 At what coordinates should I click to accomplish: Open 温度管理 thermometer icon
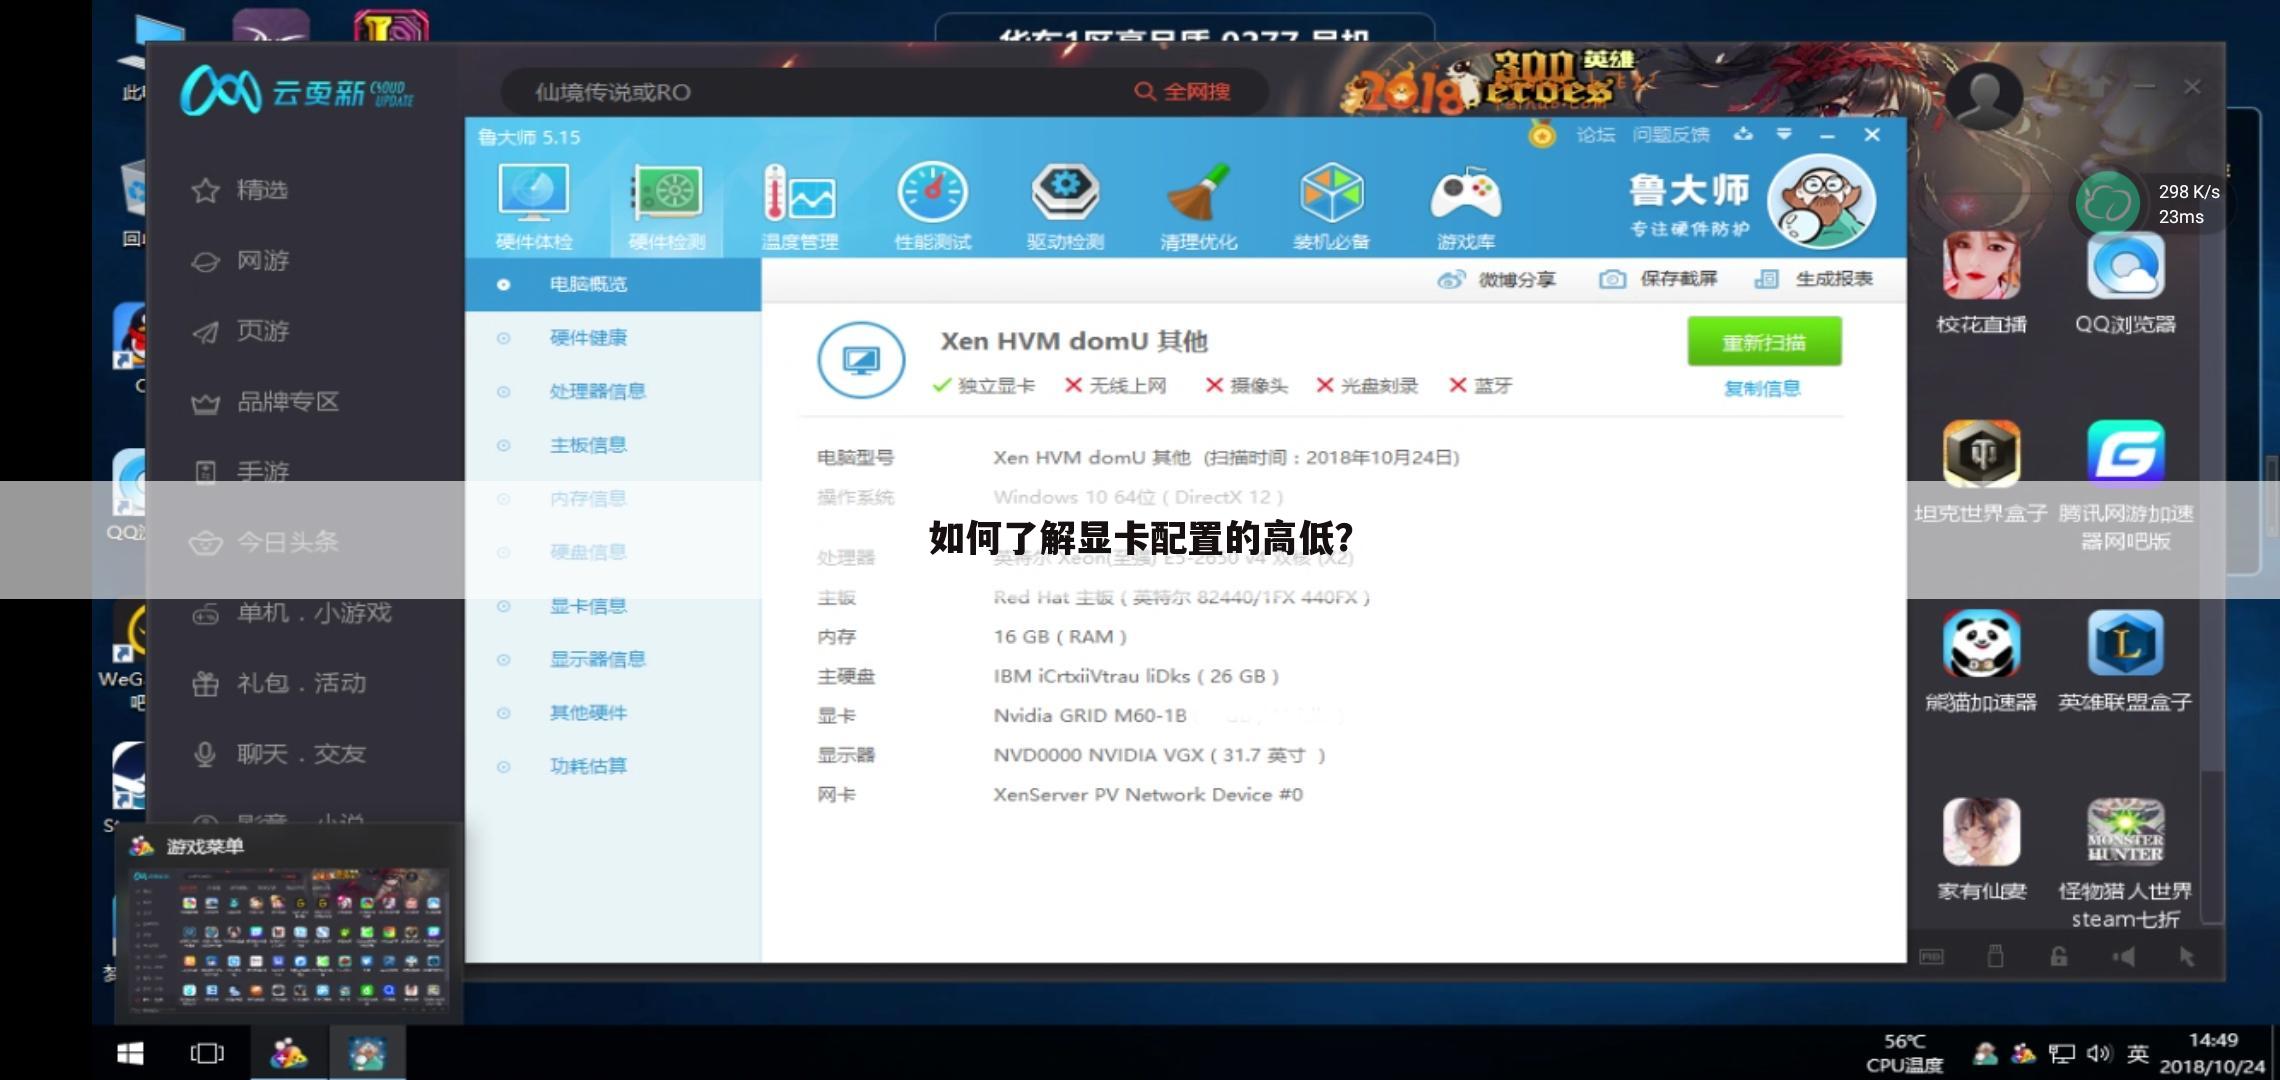point(800,206)
